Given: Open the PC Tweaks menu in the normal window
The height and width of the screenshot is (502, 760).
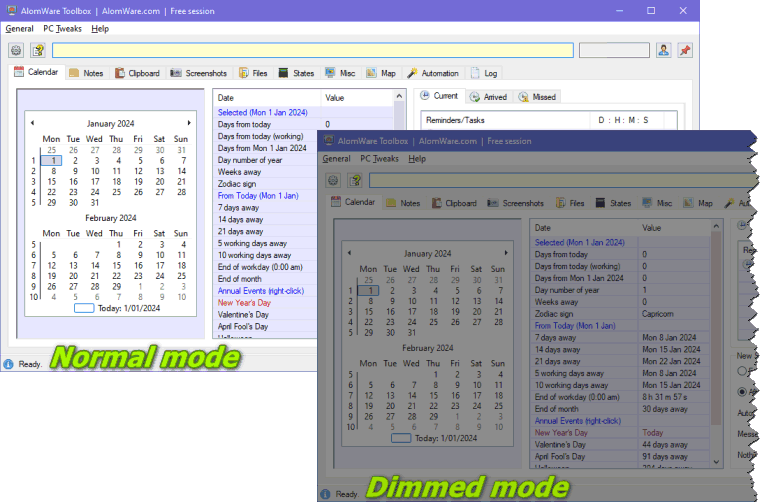Looking at the screenshot, I should (62, 29).
